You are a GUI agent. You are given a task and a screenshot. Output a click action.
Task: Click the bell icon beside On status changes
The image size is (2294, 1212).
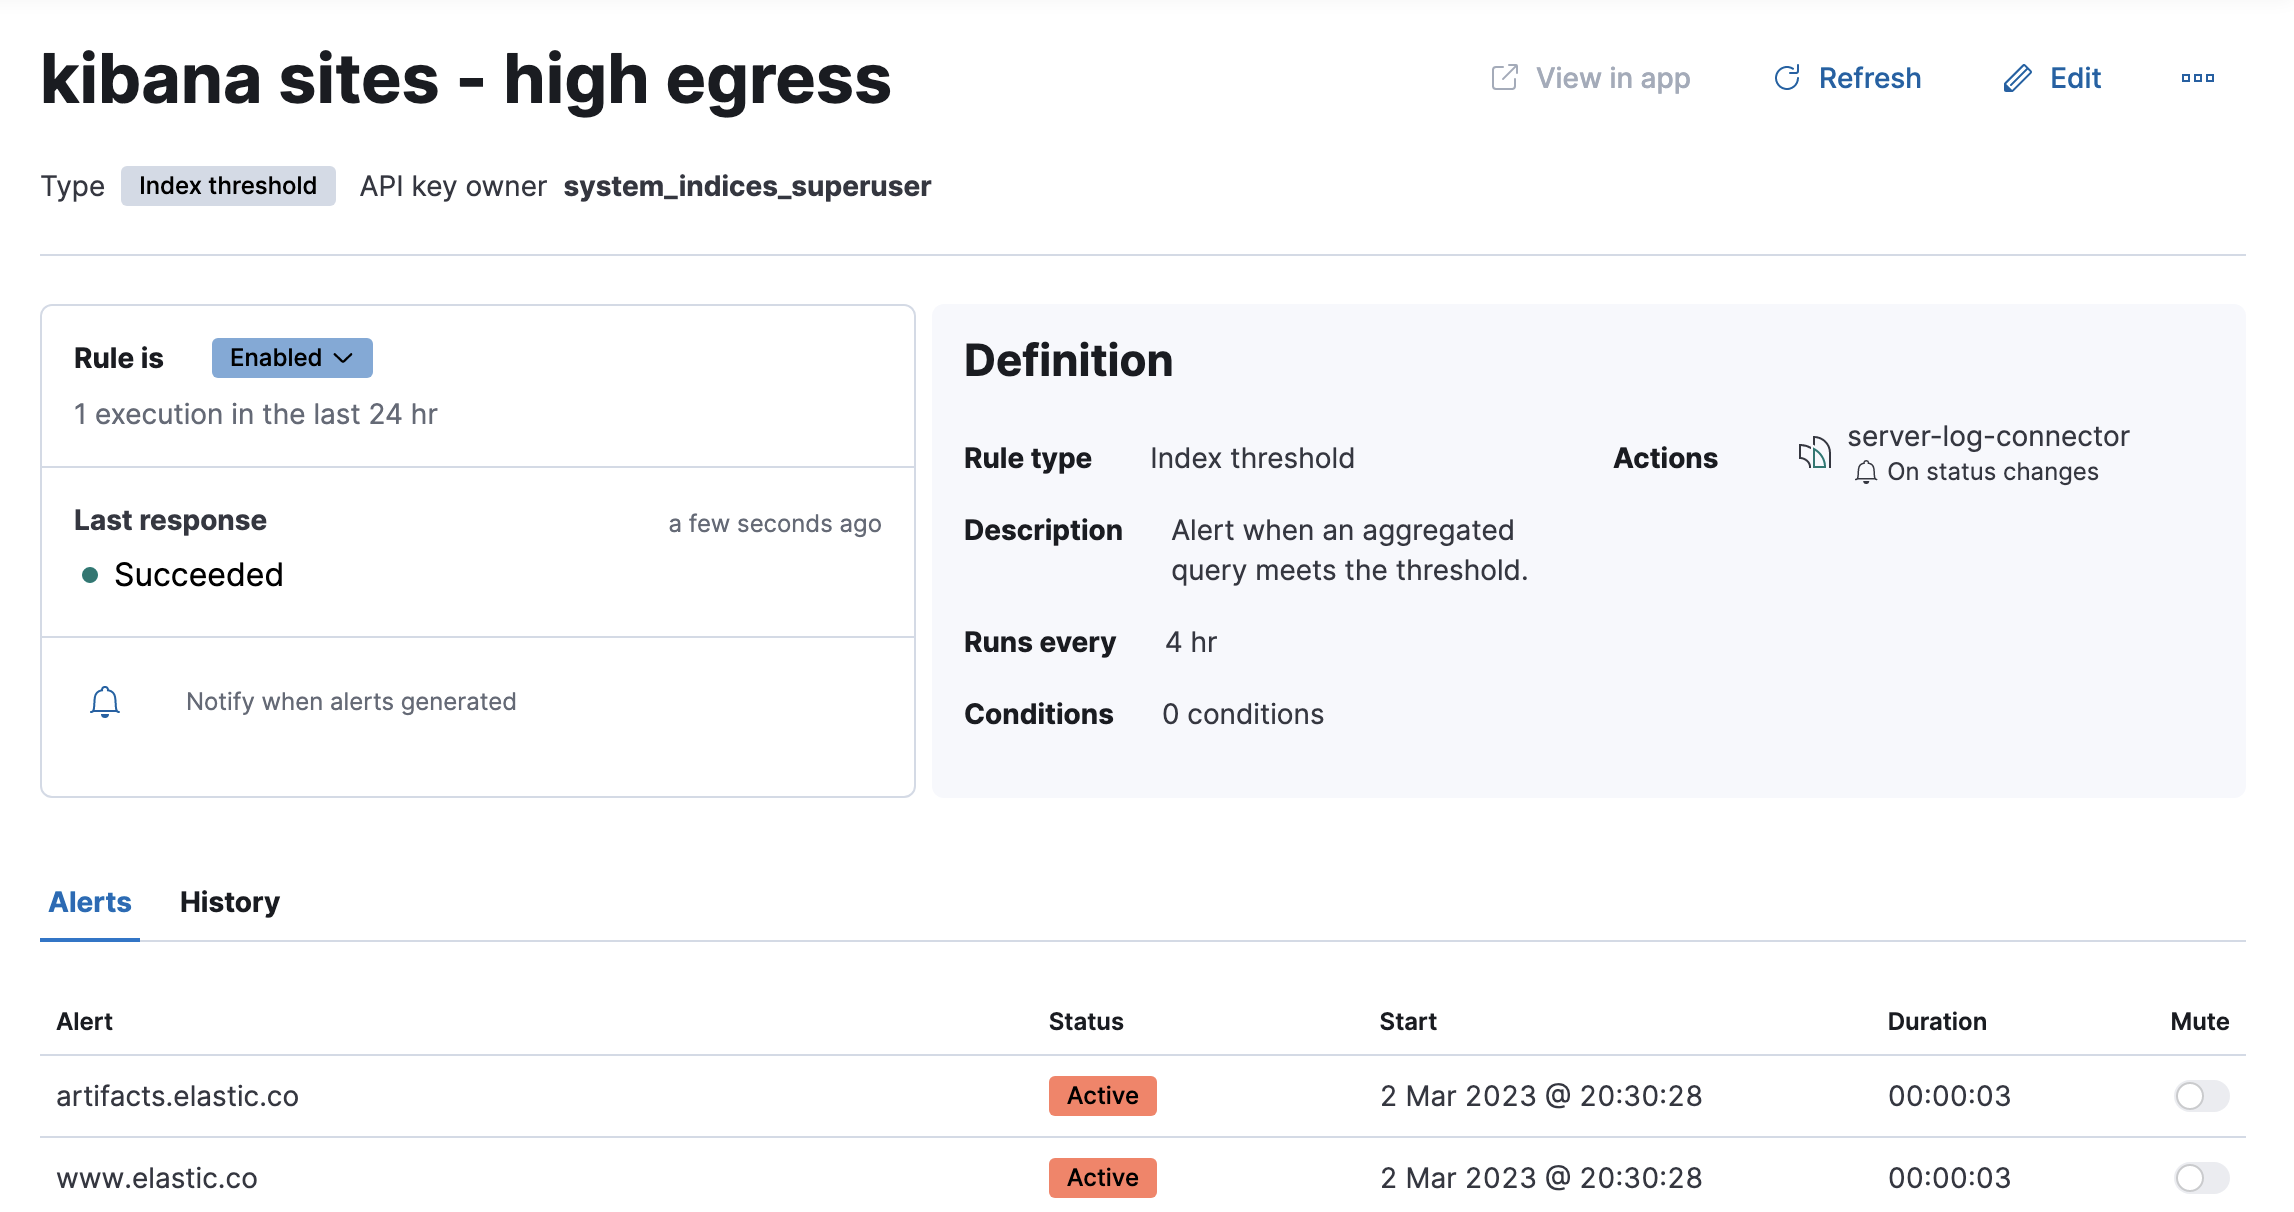(x=1865, y=472)
